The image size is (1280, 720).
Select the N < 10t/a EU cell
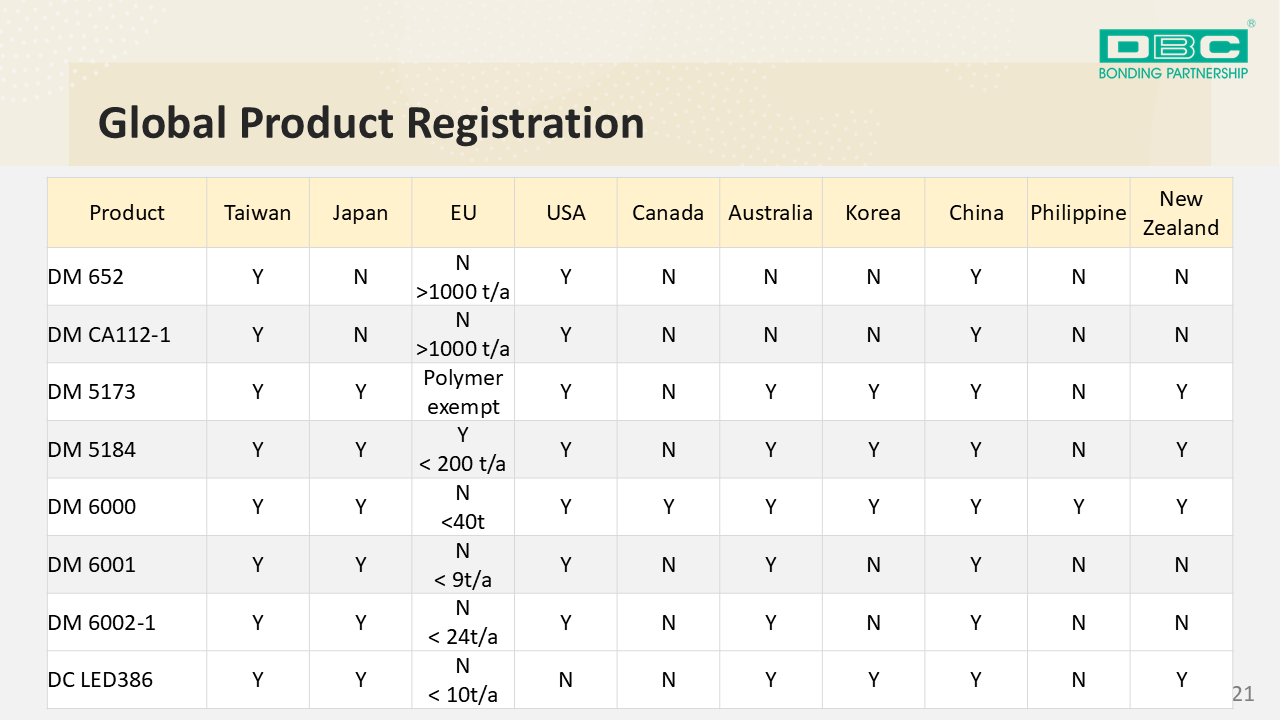point(463,680)
